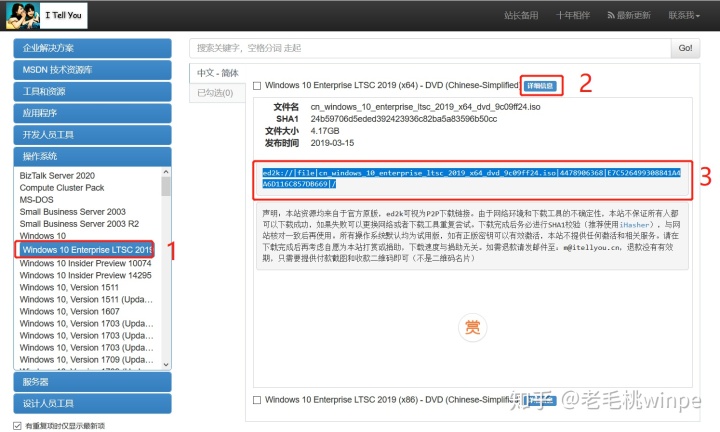This screenshot has width=720, height=432.
Task: Click the 赏 donate button
Action: [472, 328]
